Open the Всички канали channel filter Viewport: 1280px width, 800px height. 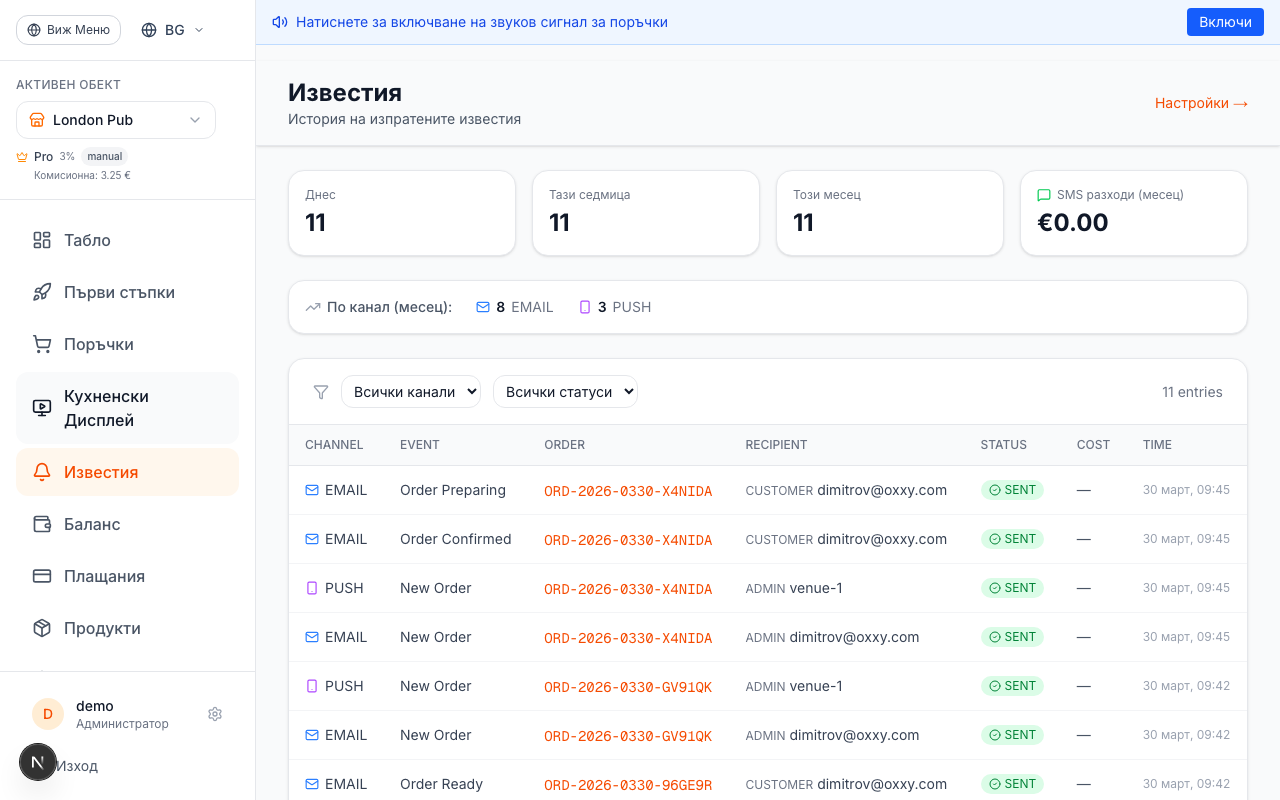[410, 392]
